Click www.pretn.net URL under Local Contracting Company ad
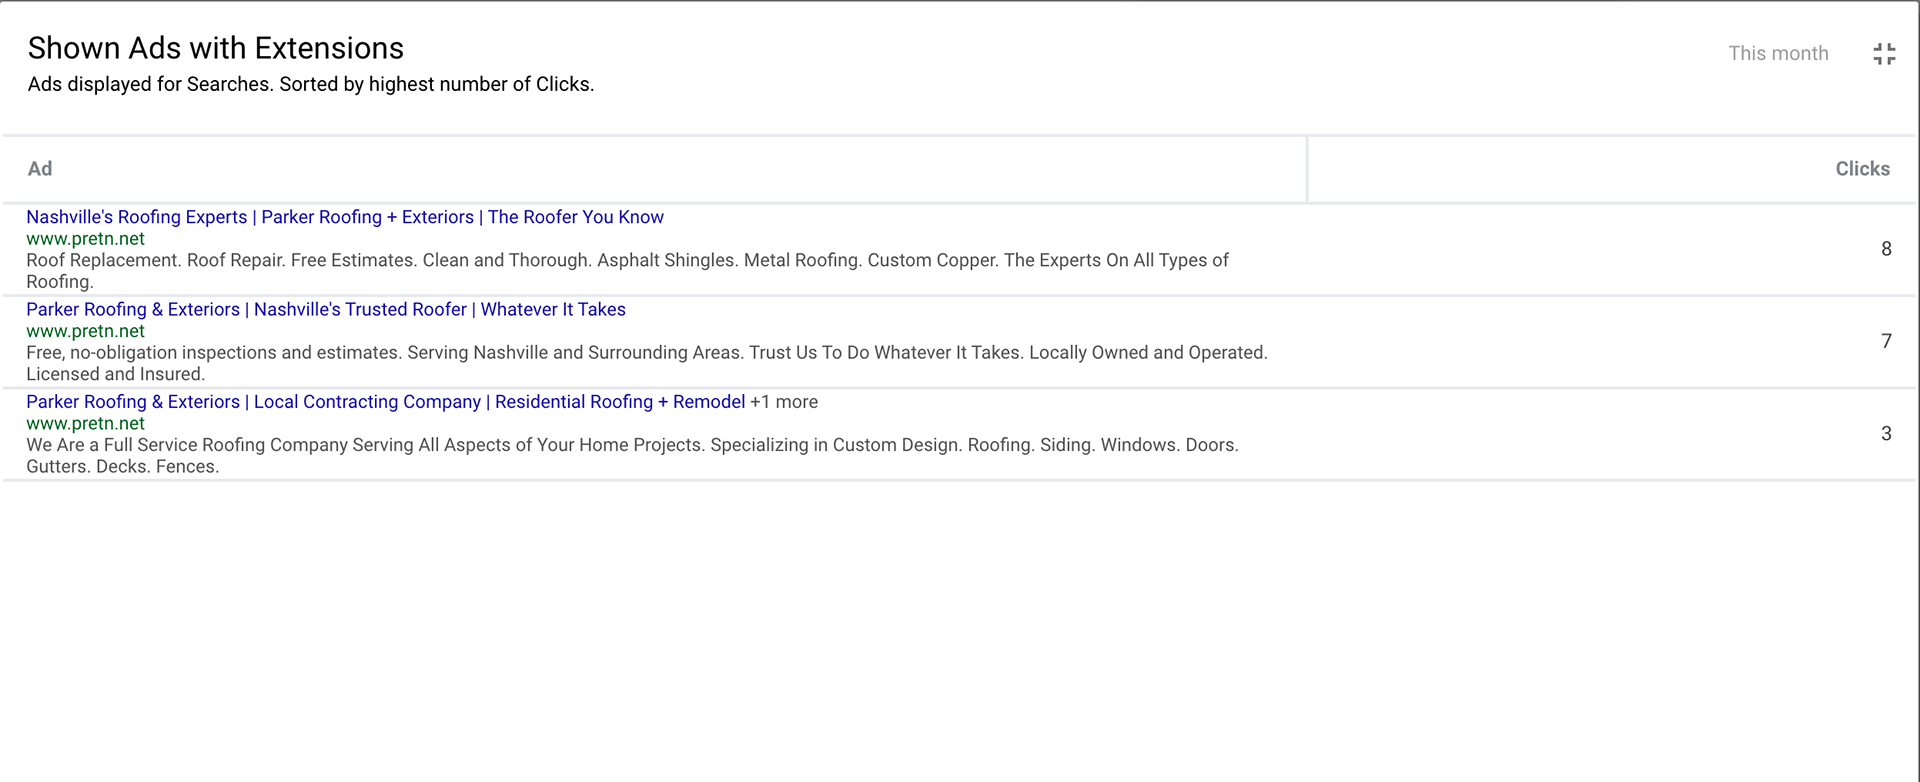Screen dimensions: 1920x782 (x=85, y=423)
